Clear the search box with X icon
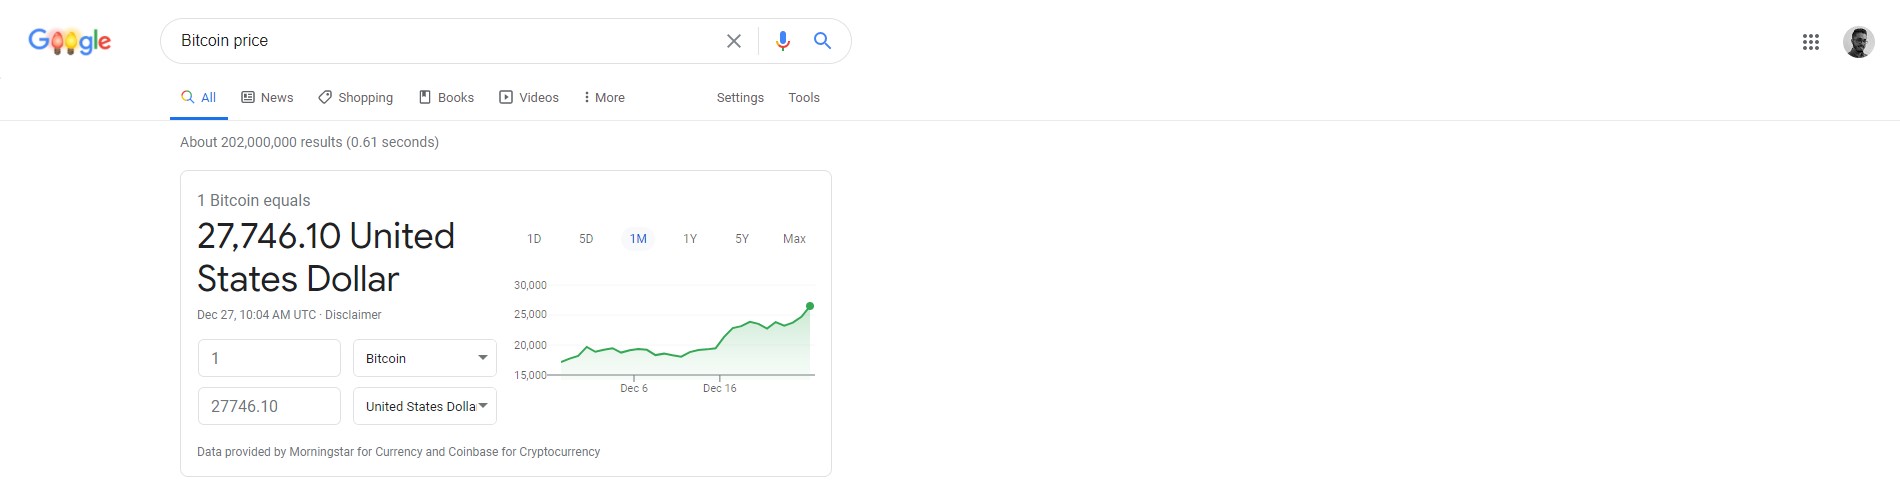The height and width of the screenshot is (482, 1900). pos(734,41)
